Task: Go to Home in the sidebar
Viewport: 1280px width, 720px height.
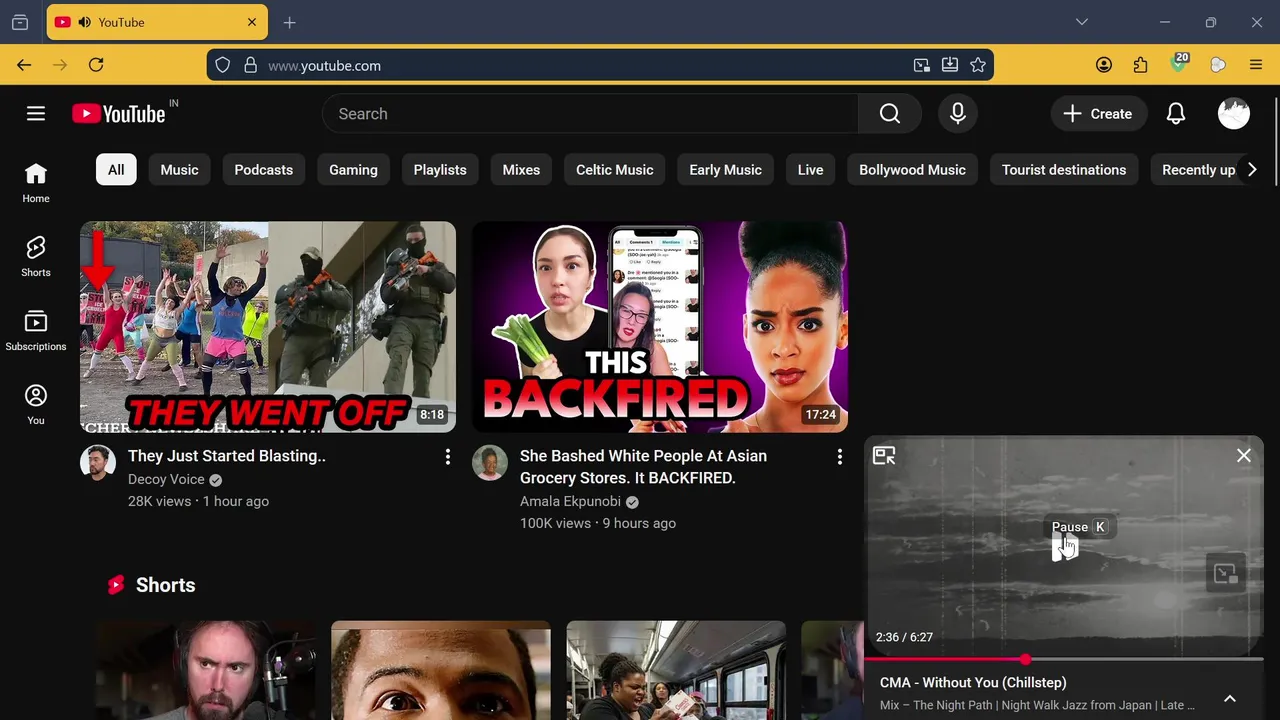Action: [36, 183]
